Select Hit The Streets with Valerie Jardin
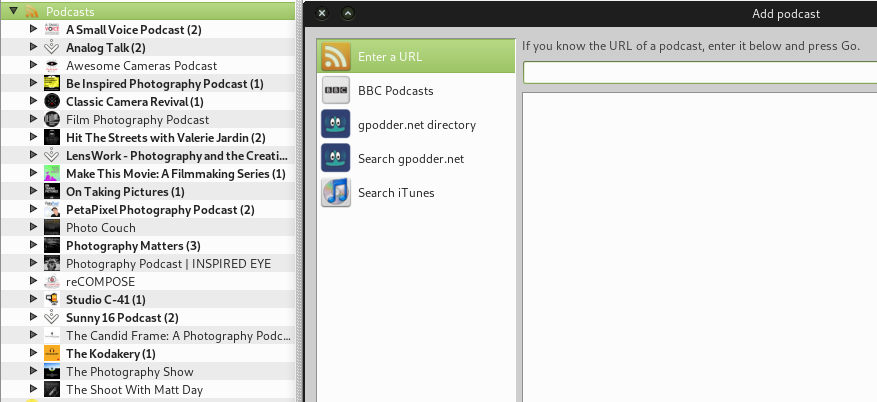The image size is (877, 402). pos(166,138)
